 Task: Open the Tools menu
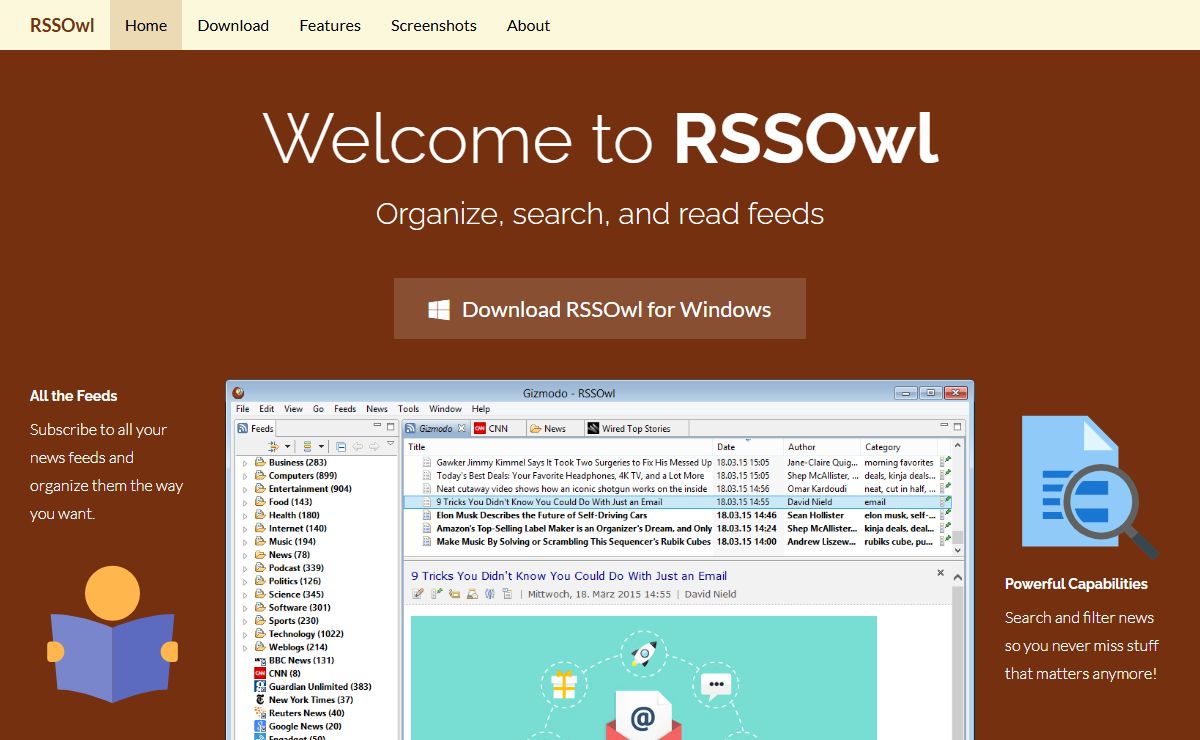(408, 409)
